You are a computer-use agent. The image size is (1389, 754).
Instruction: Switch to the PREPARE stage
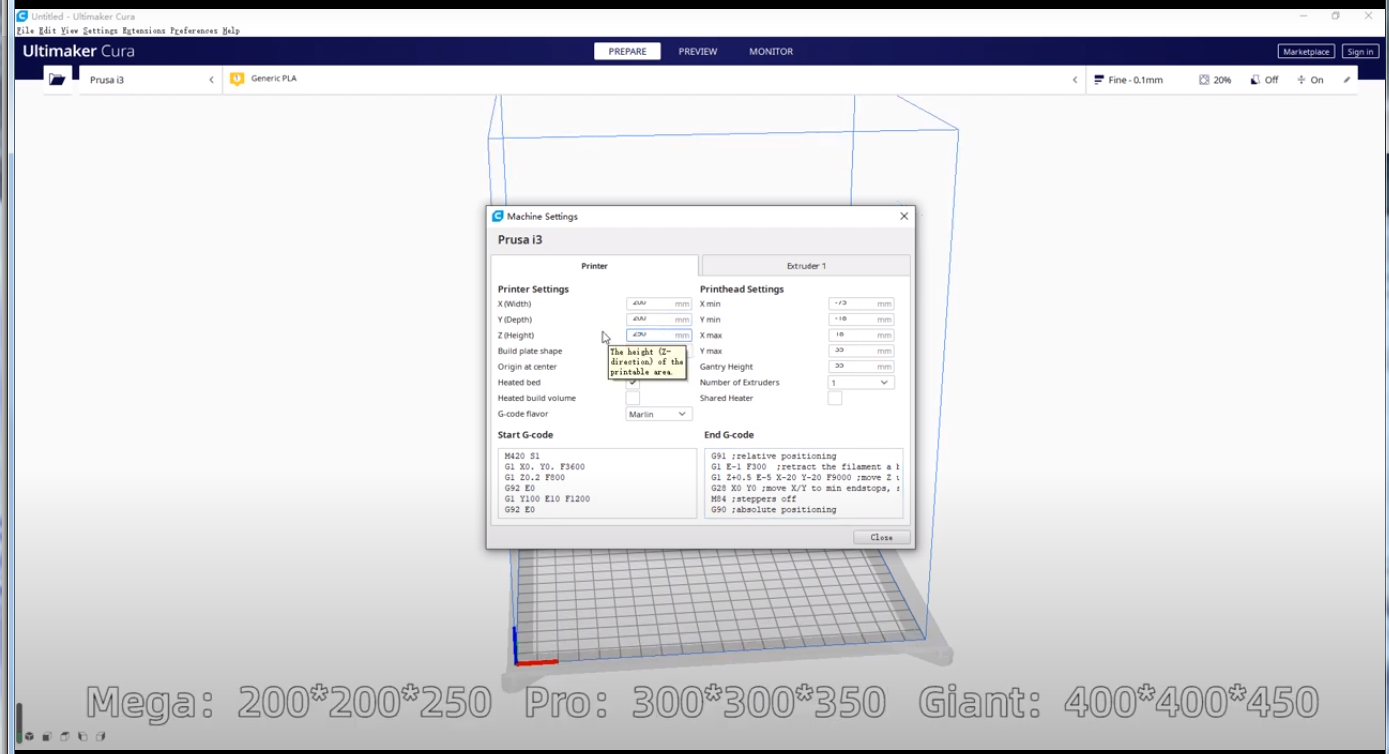(627, 52)
